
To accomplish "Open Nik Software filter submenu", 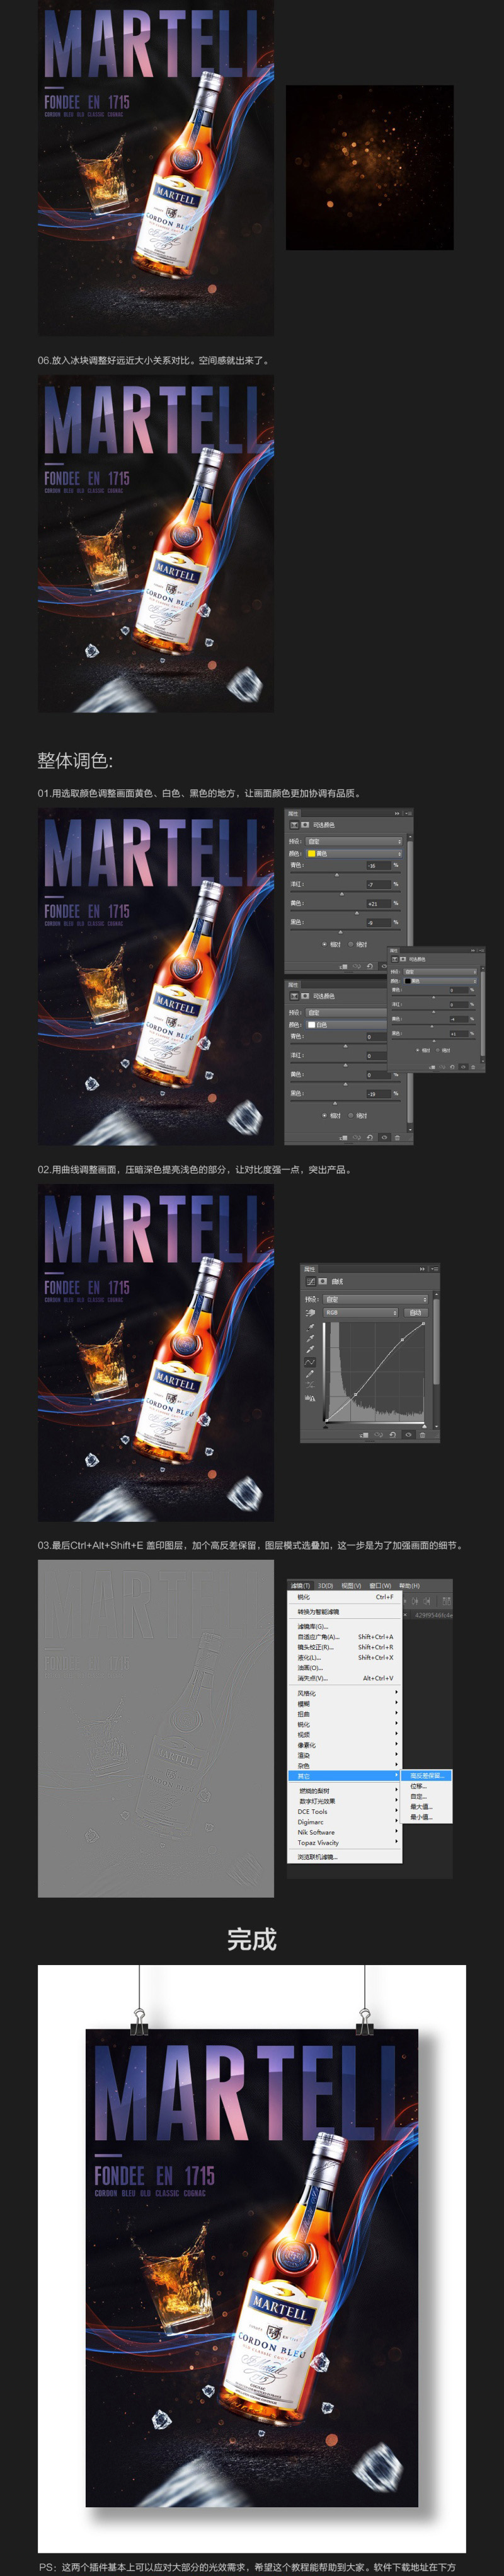I will (346, 1832).
